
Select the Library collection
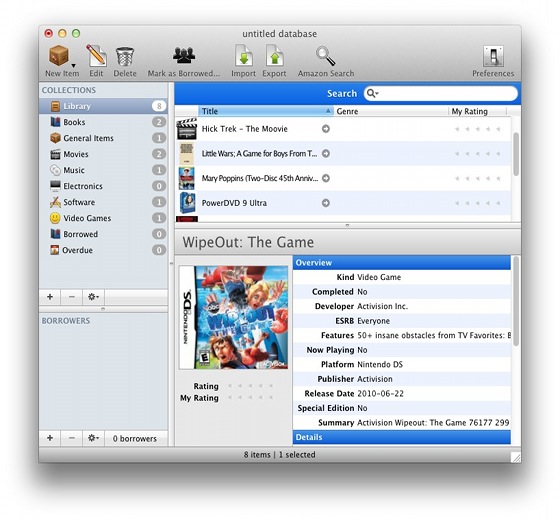(103, 106)
